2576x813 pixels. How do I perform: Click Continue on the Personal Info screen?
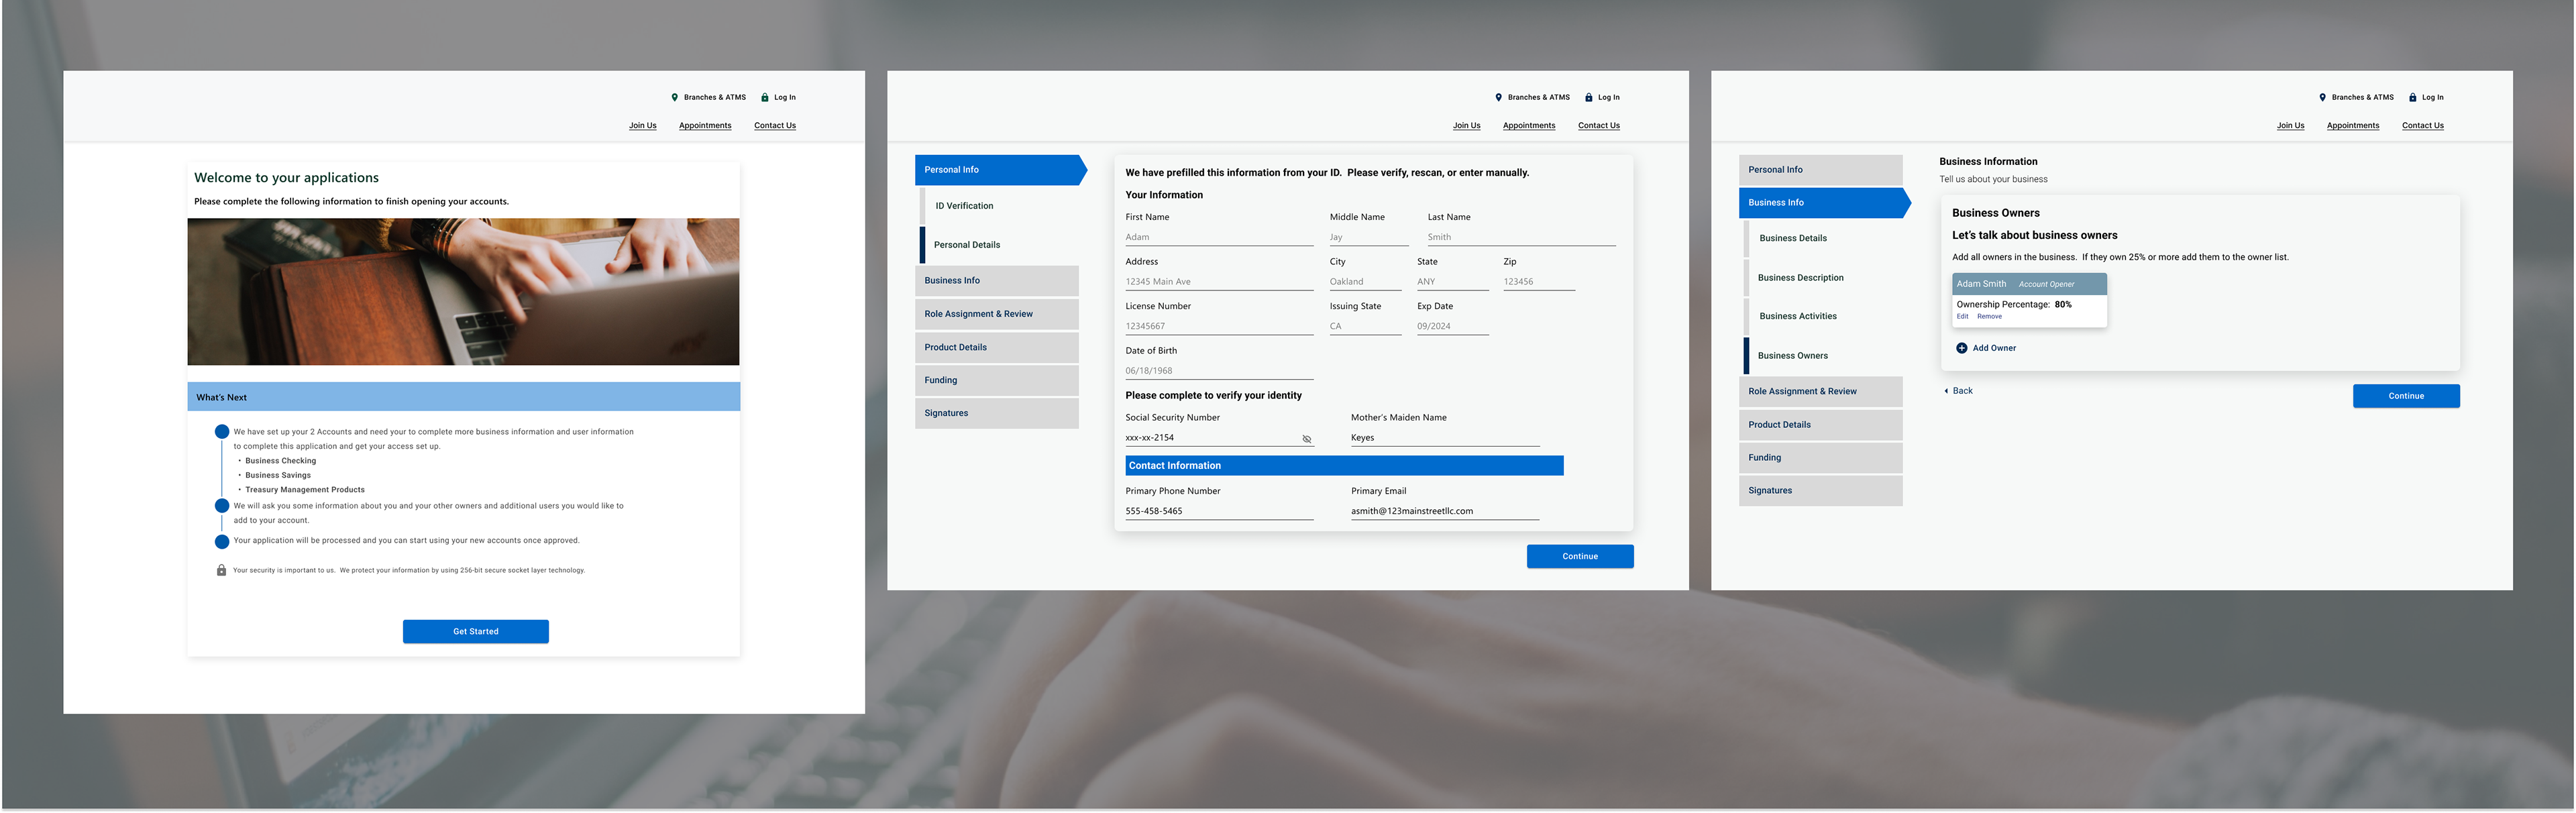(x=1580, y=556)
